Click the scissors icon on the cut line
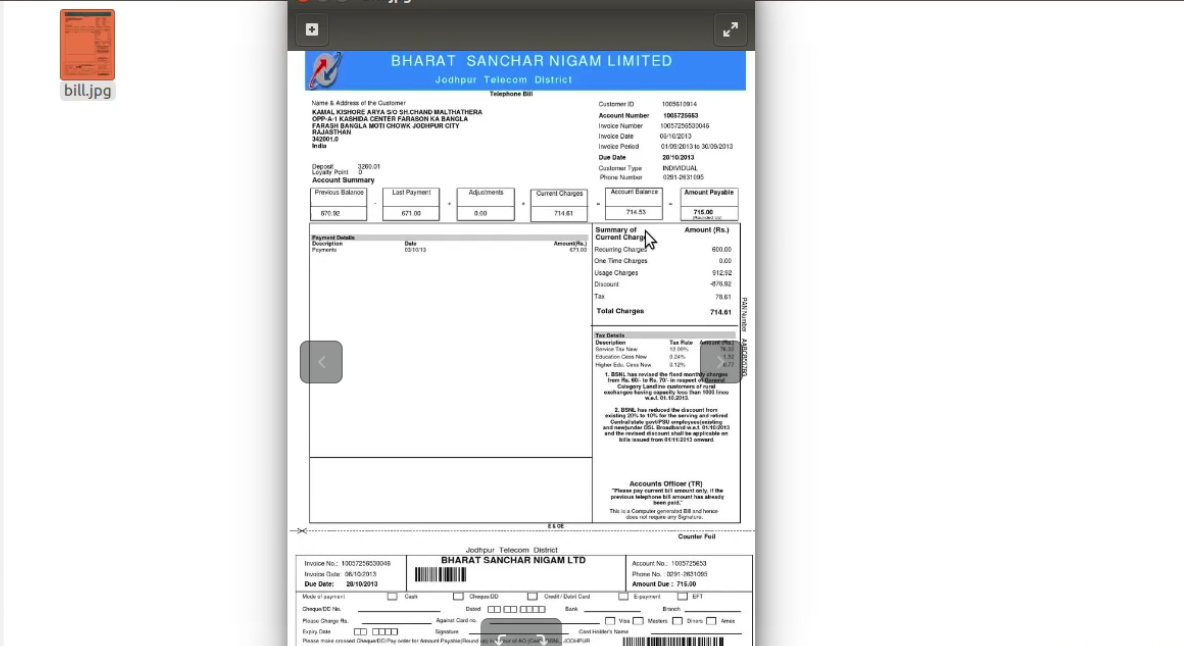1184x646 pixels. 302,531
